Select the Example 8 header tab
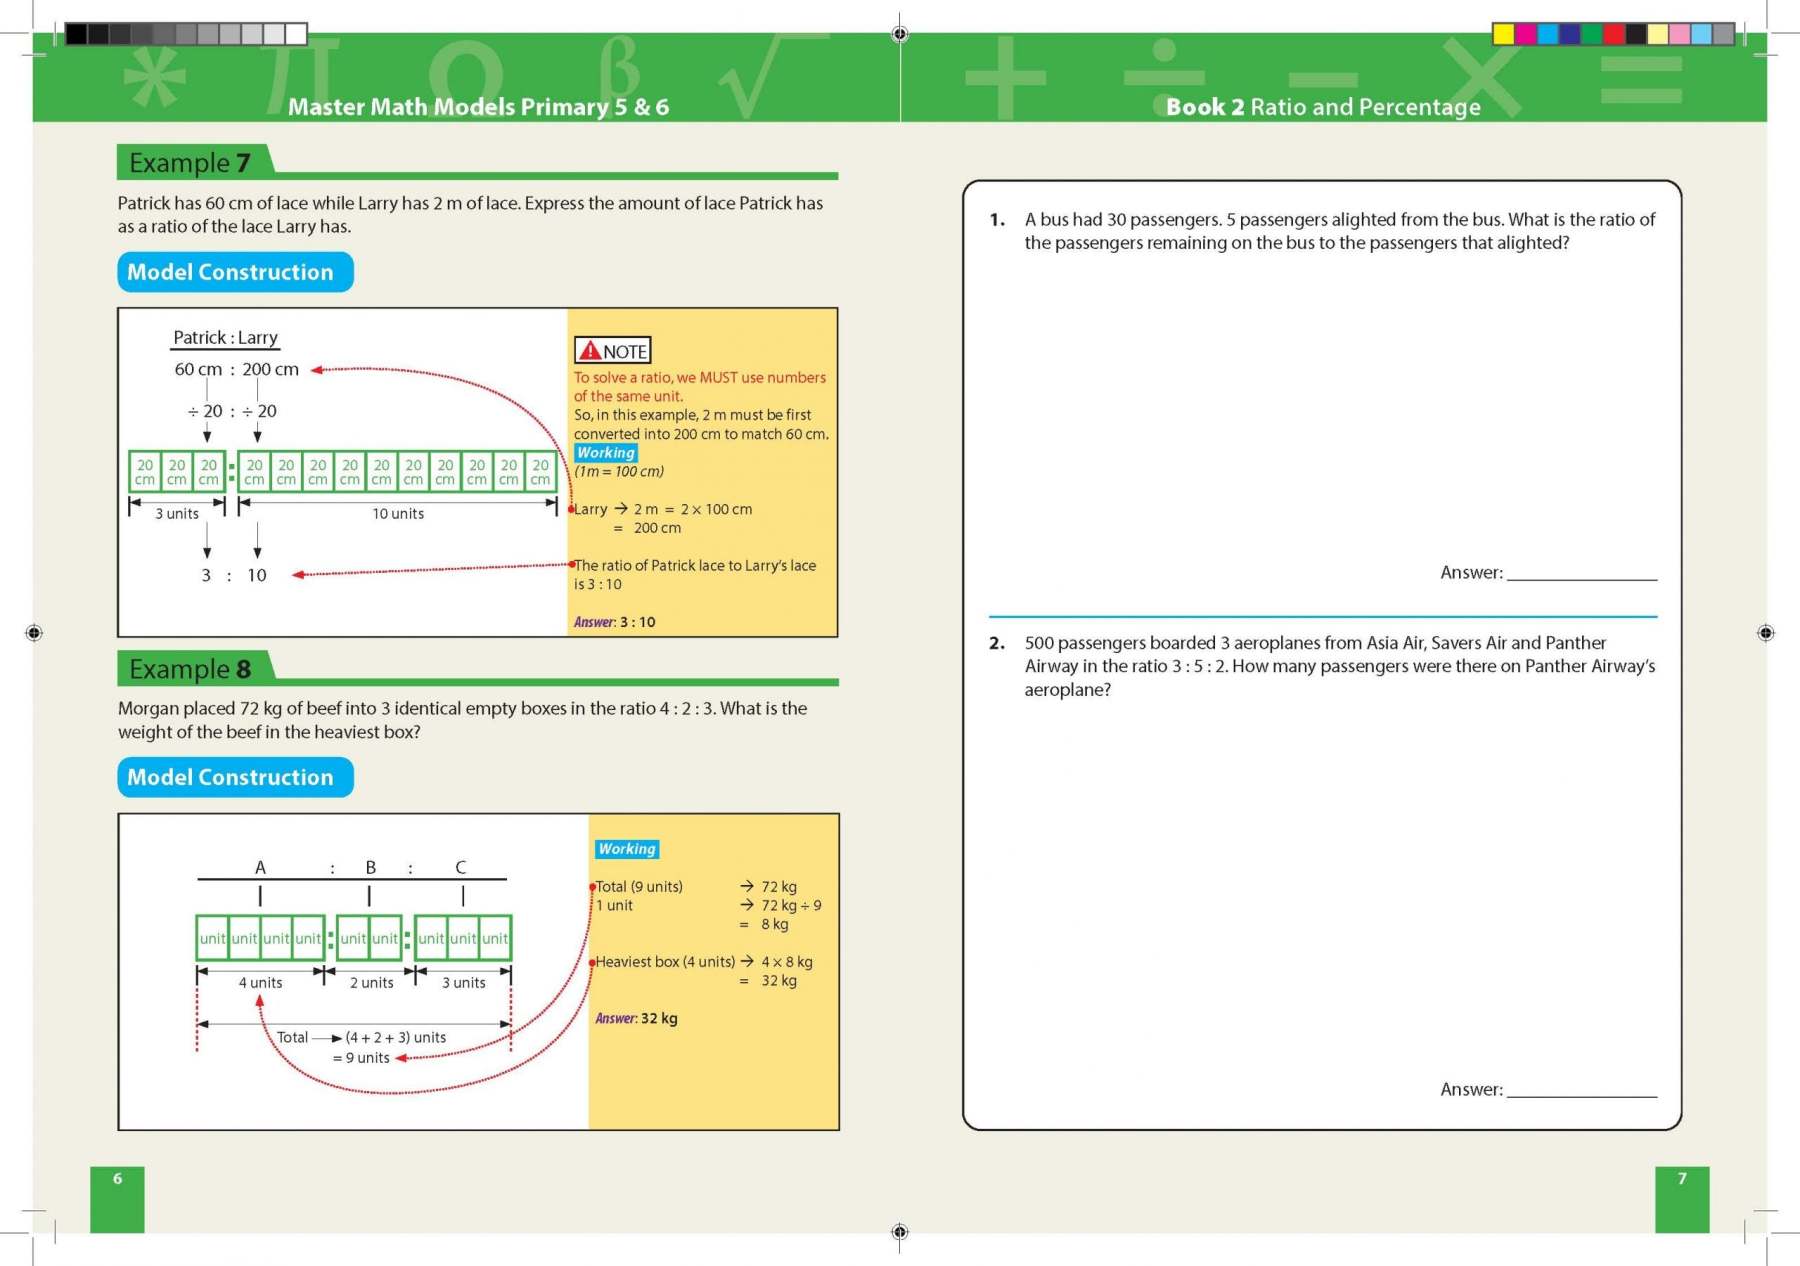This screenshot has width=1800, height=1266. coord(190,666)
